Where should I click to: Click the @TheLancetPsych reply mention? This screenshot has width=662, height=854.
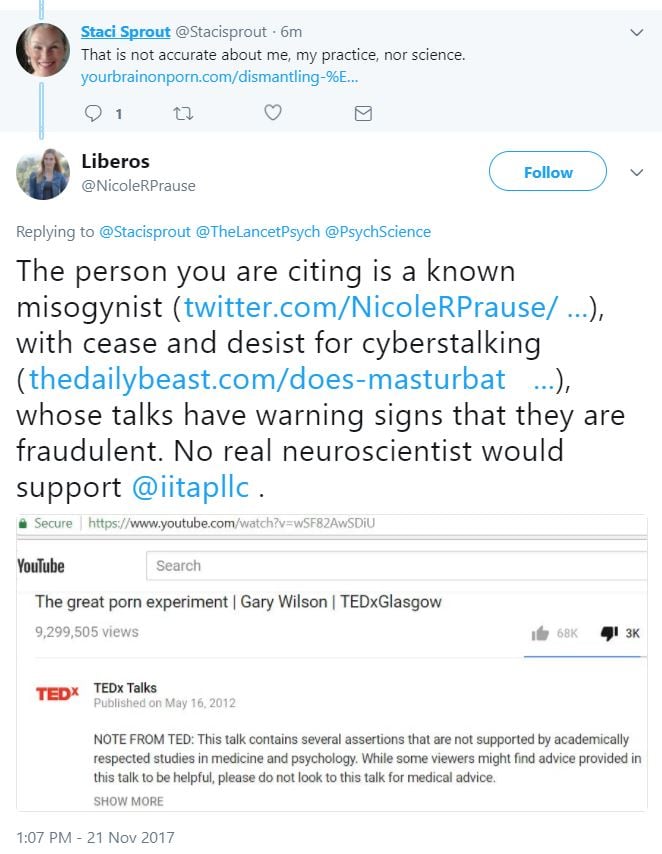tap(258, 232)
